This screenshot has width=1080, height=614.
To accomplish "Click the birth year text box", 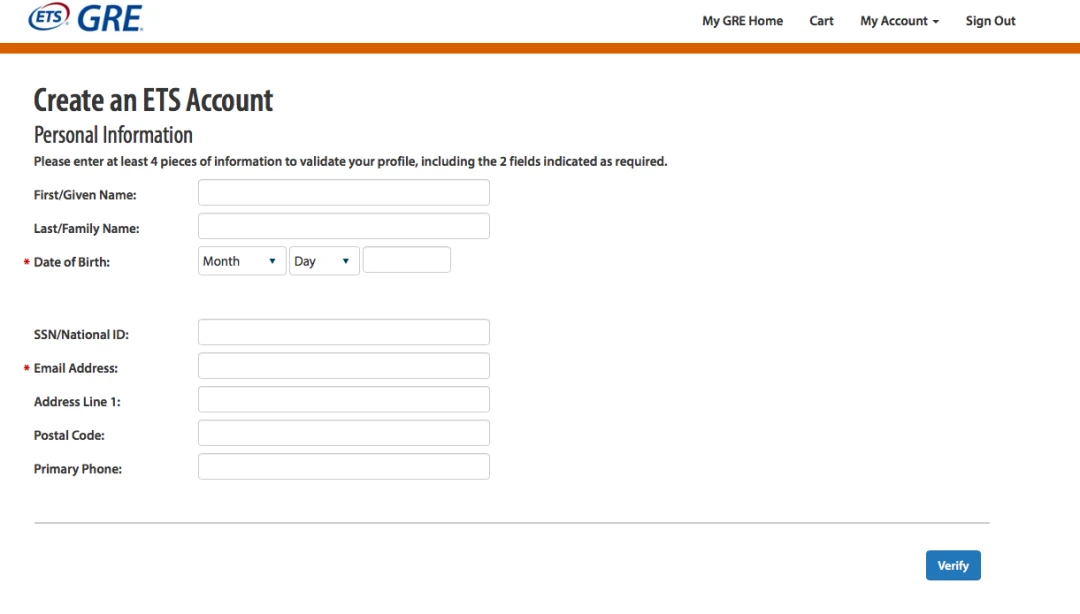I will (406, 261).
